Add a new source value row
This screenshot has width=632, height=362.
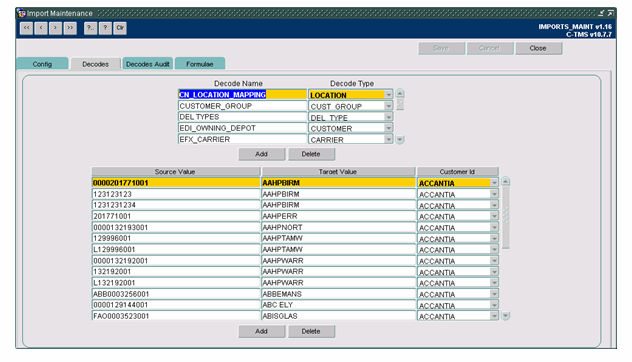click(x=262, y=331)
